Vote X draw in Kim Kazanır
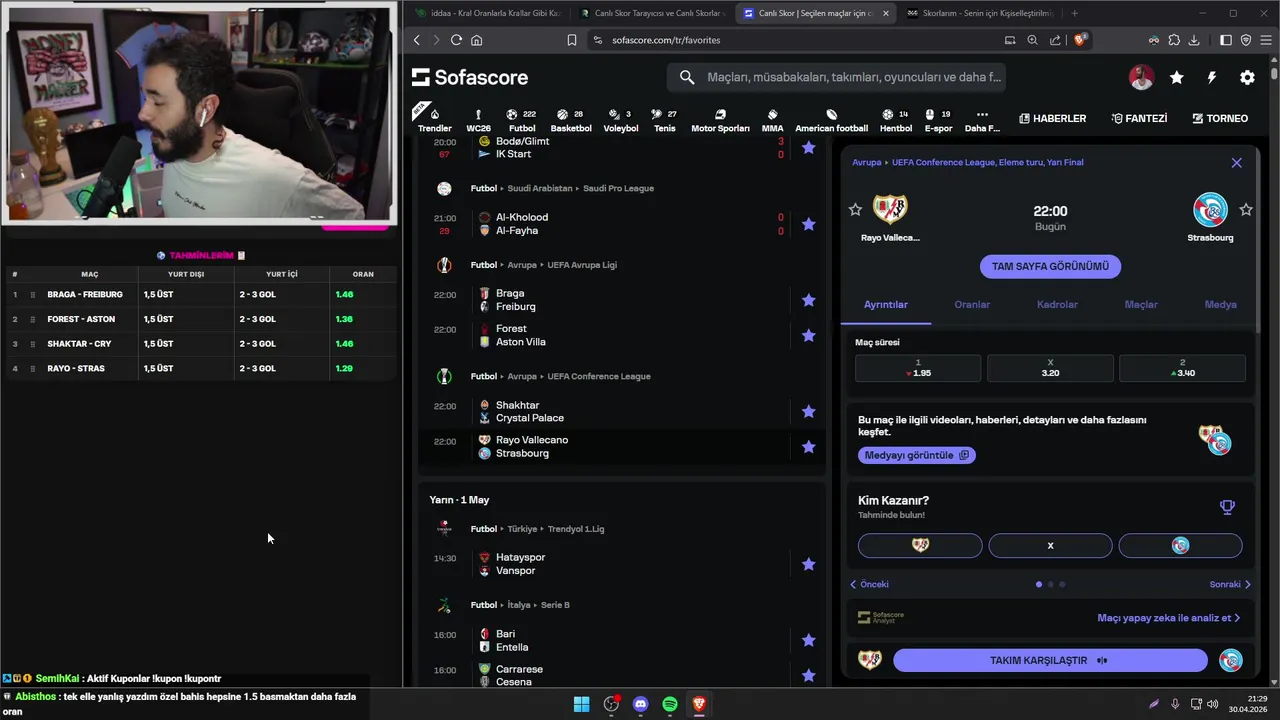1280x720 pixels. pos(1050,545)
